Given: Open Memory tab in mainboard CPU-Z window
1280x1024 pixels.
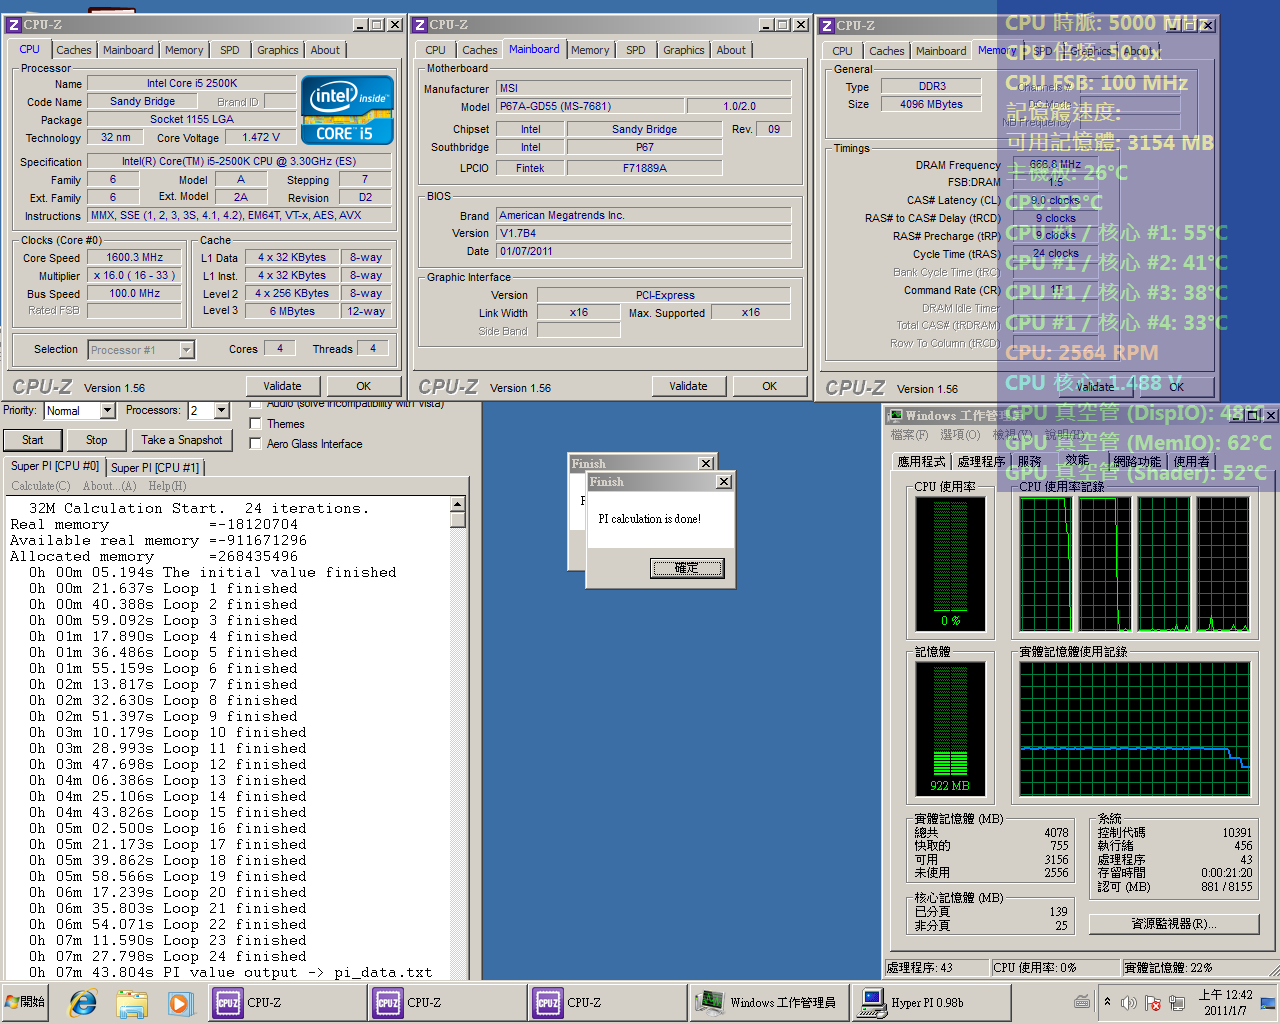Looking at the screenshot, I should pyautogui.click(x=590, y=50).
